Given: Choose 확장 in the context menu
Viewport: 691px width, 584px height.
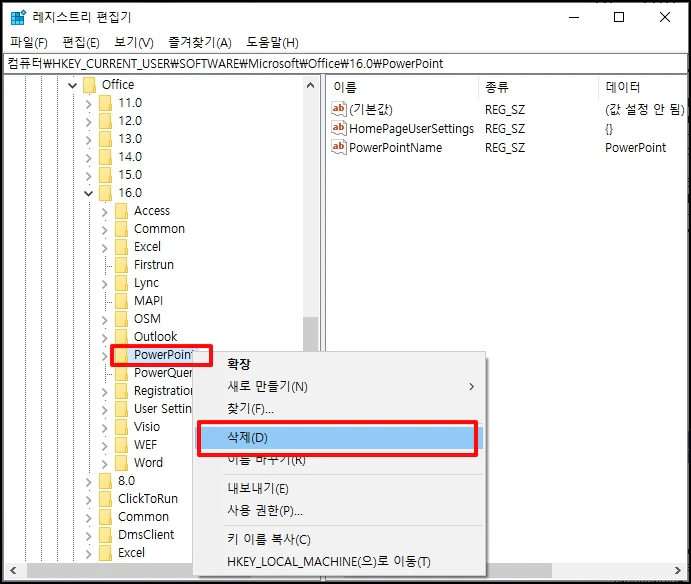Looking at the screenshot, I should click(339, 364).
